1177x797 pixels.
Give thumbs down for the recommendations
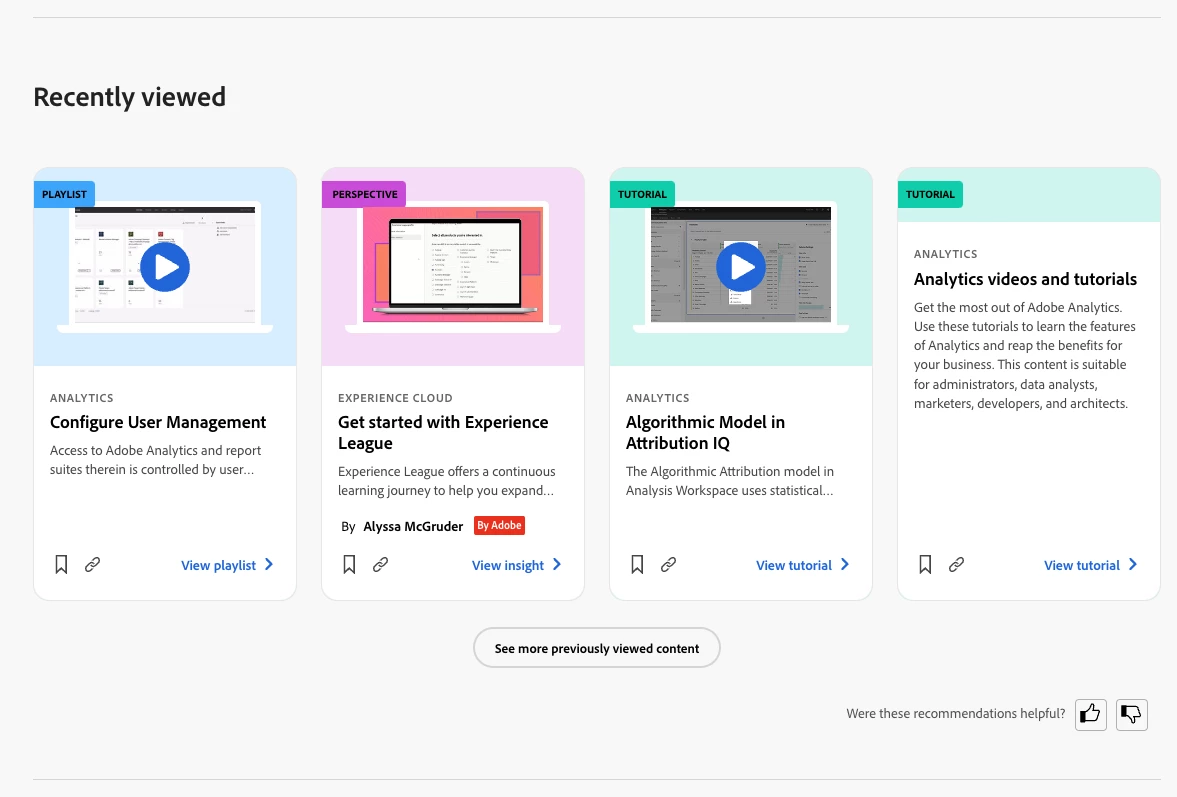click(x=1131, y=714)
